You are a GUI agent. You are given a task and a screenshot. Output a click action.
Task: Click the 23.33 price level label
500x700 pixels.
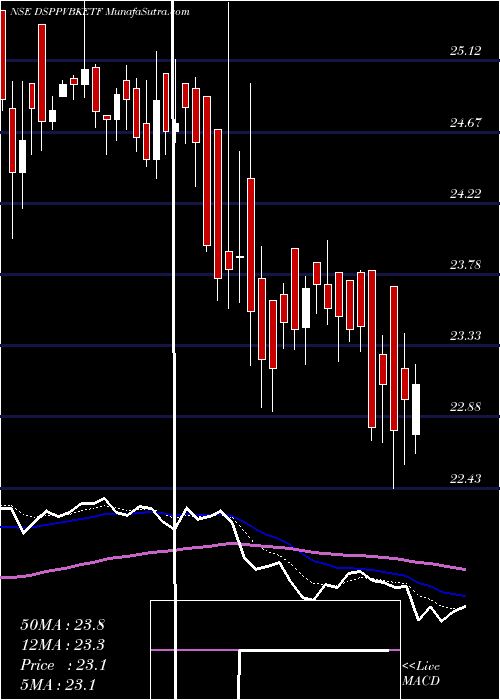(x=465, y=336)
